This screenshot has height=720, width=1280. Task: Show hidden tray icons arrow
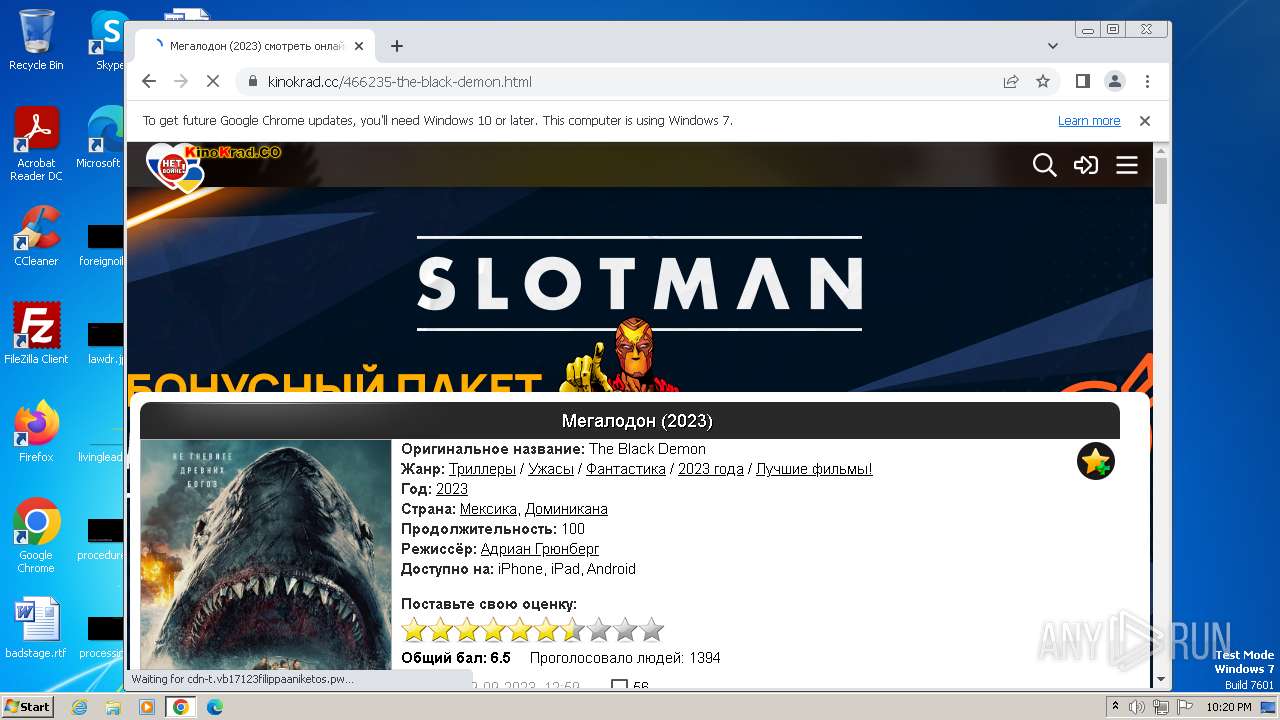pyautogui.click(x=1115, y=706)
